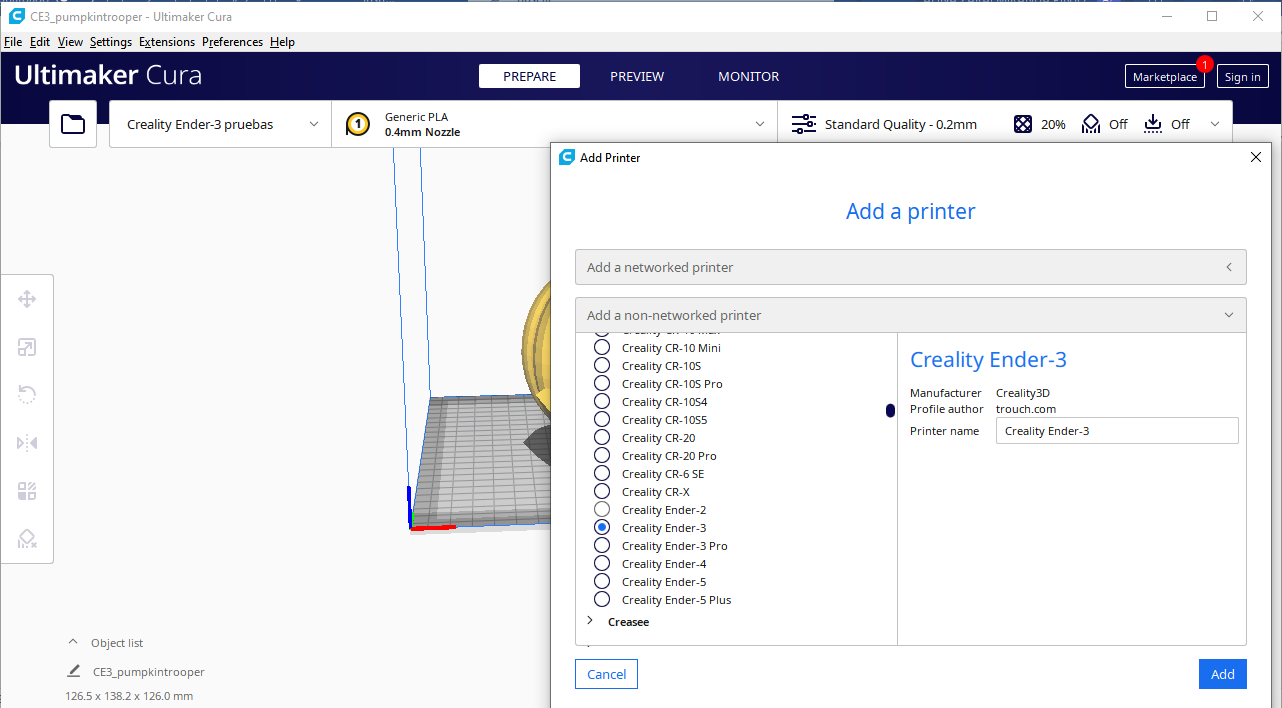Image resolution: width=1282 pixels, height=708 pixels.
Task: Click the printer list scrollbar handle
Action: [890, 411]
